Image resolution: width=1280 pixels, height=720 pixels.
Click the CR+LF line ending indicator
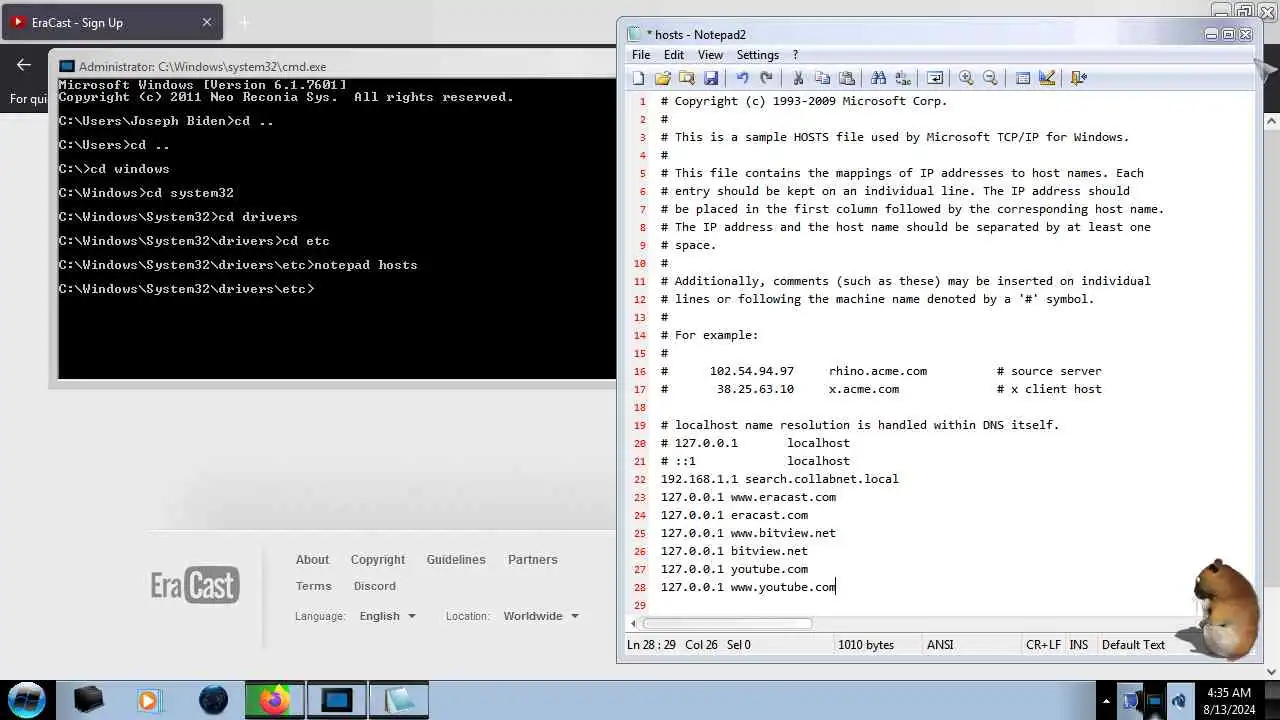(1043, 645)
